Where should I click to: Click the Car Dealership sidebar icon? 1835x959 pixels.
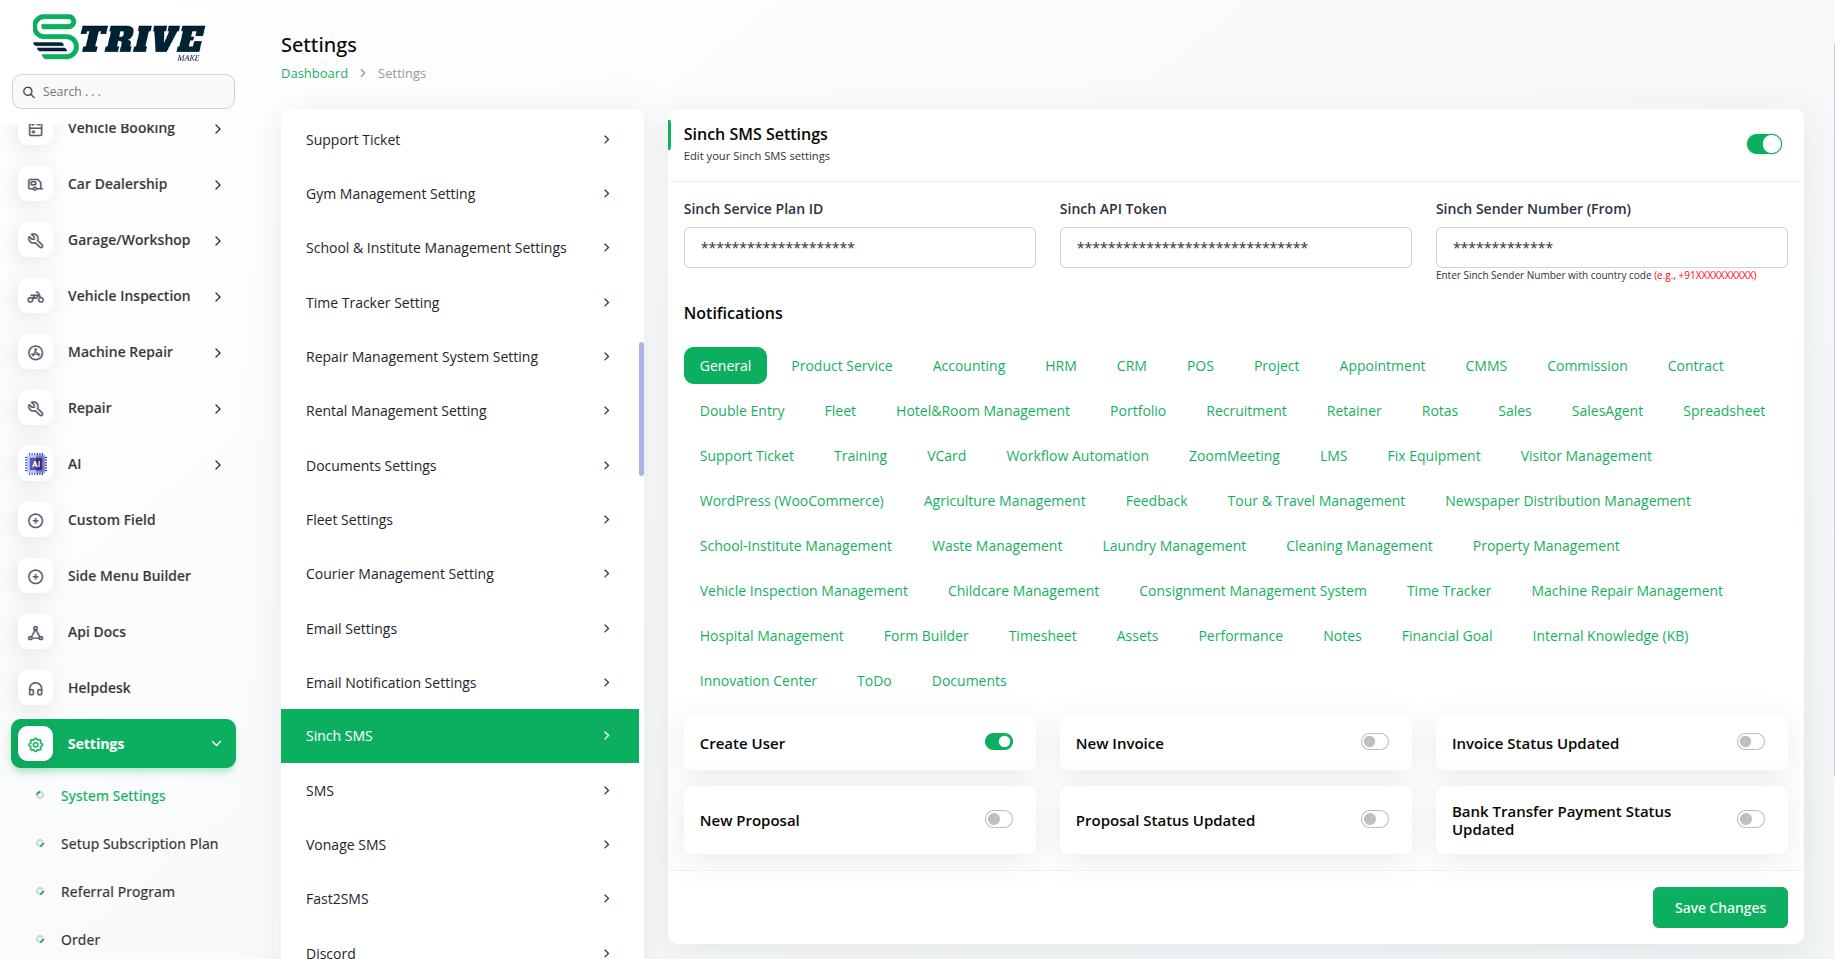(36, 184)
